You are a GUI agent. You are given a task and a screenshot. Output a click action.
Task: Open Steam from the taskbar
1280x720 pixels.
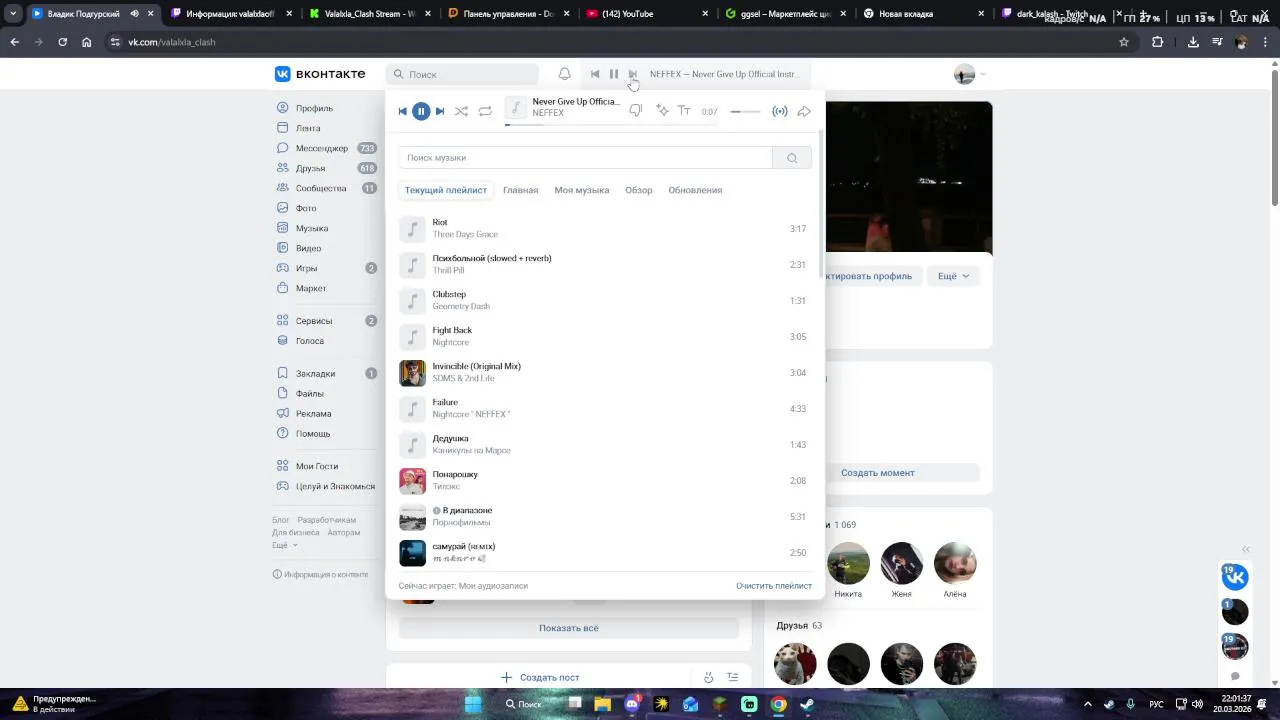pos(807,704)
